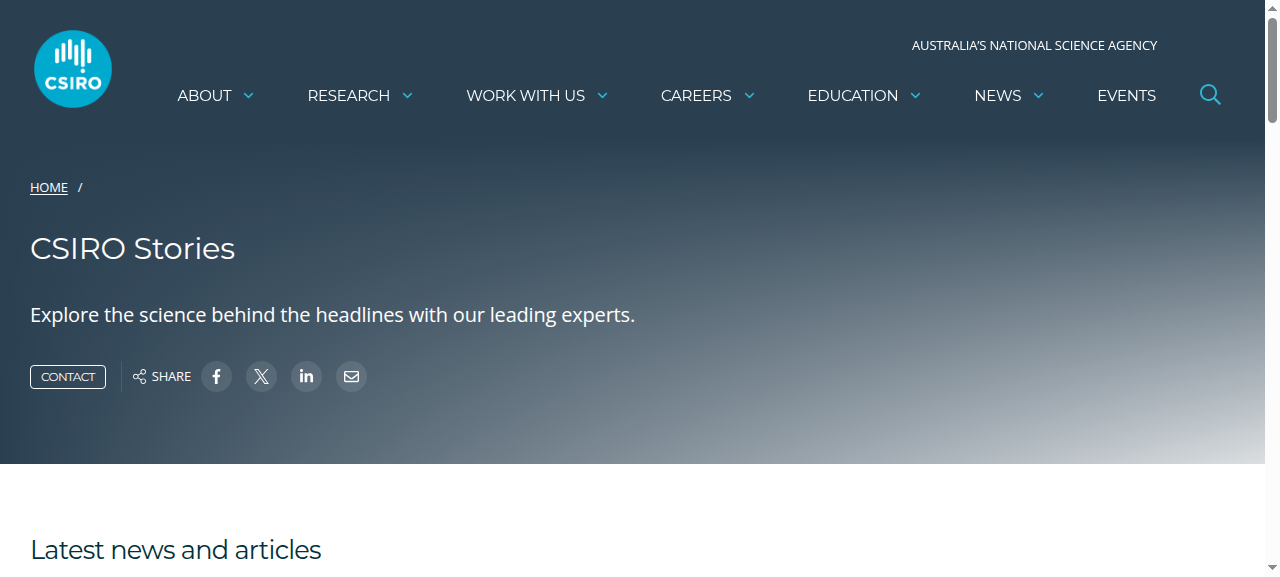Expand the News menu chevron
The height and width of the screenshot is (577, 1280).
click(x=1038, y=96)
